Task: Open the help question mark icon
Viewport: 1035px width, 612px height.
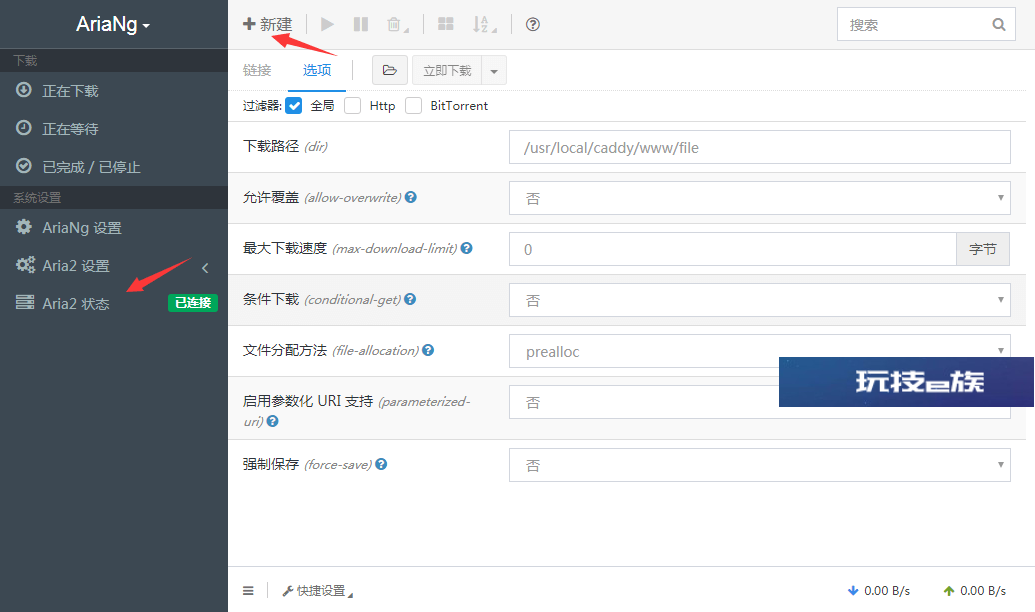Action: 533,24
